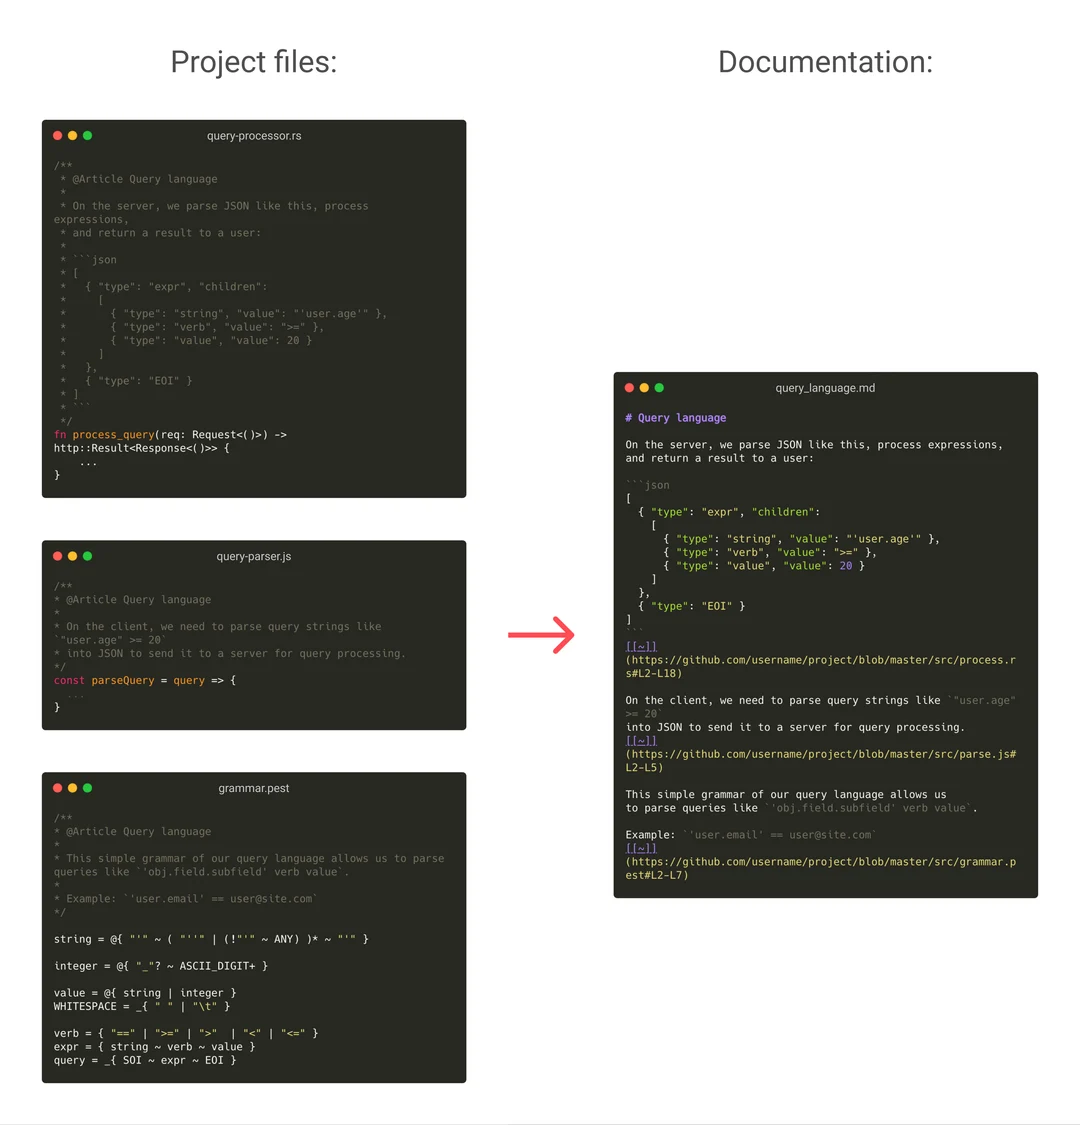Toggle fullscreen on the query_language.md window
1080x1125 pixels.
659,387
